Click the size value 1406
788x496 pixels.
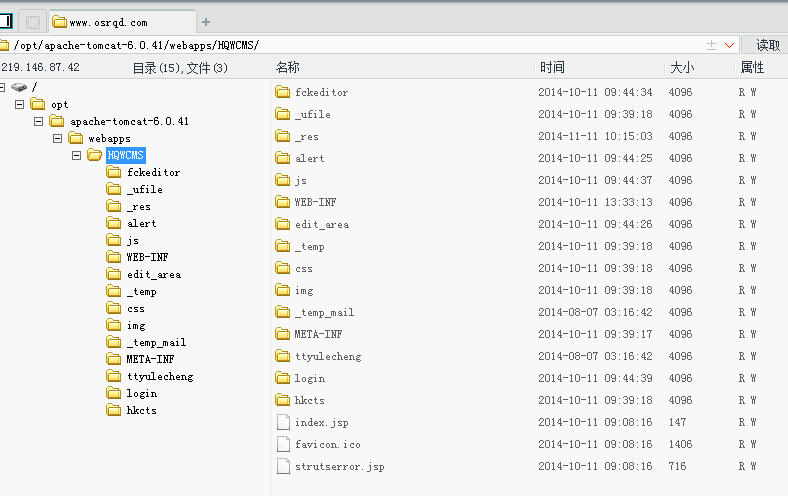(680, 444)
